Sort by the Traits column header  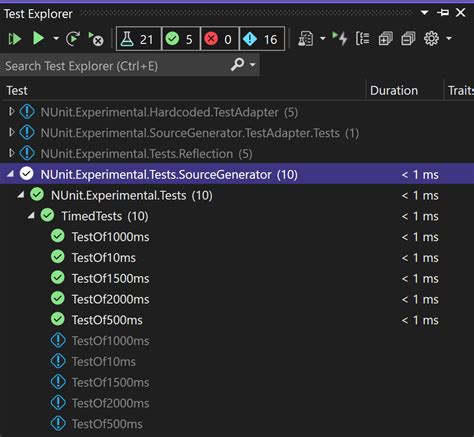point(460,91)
